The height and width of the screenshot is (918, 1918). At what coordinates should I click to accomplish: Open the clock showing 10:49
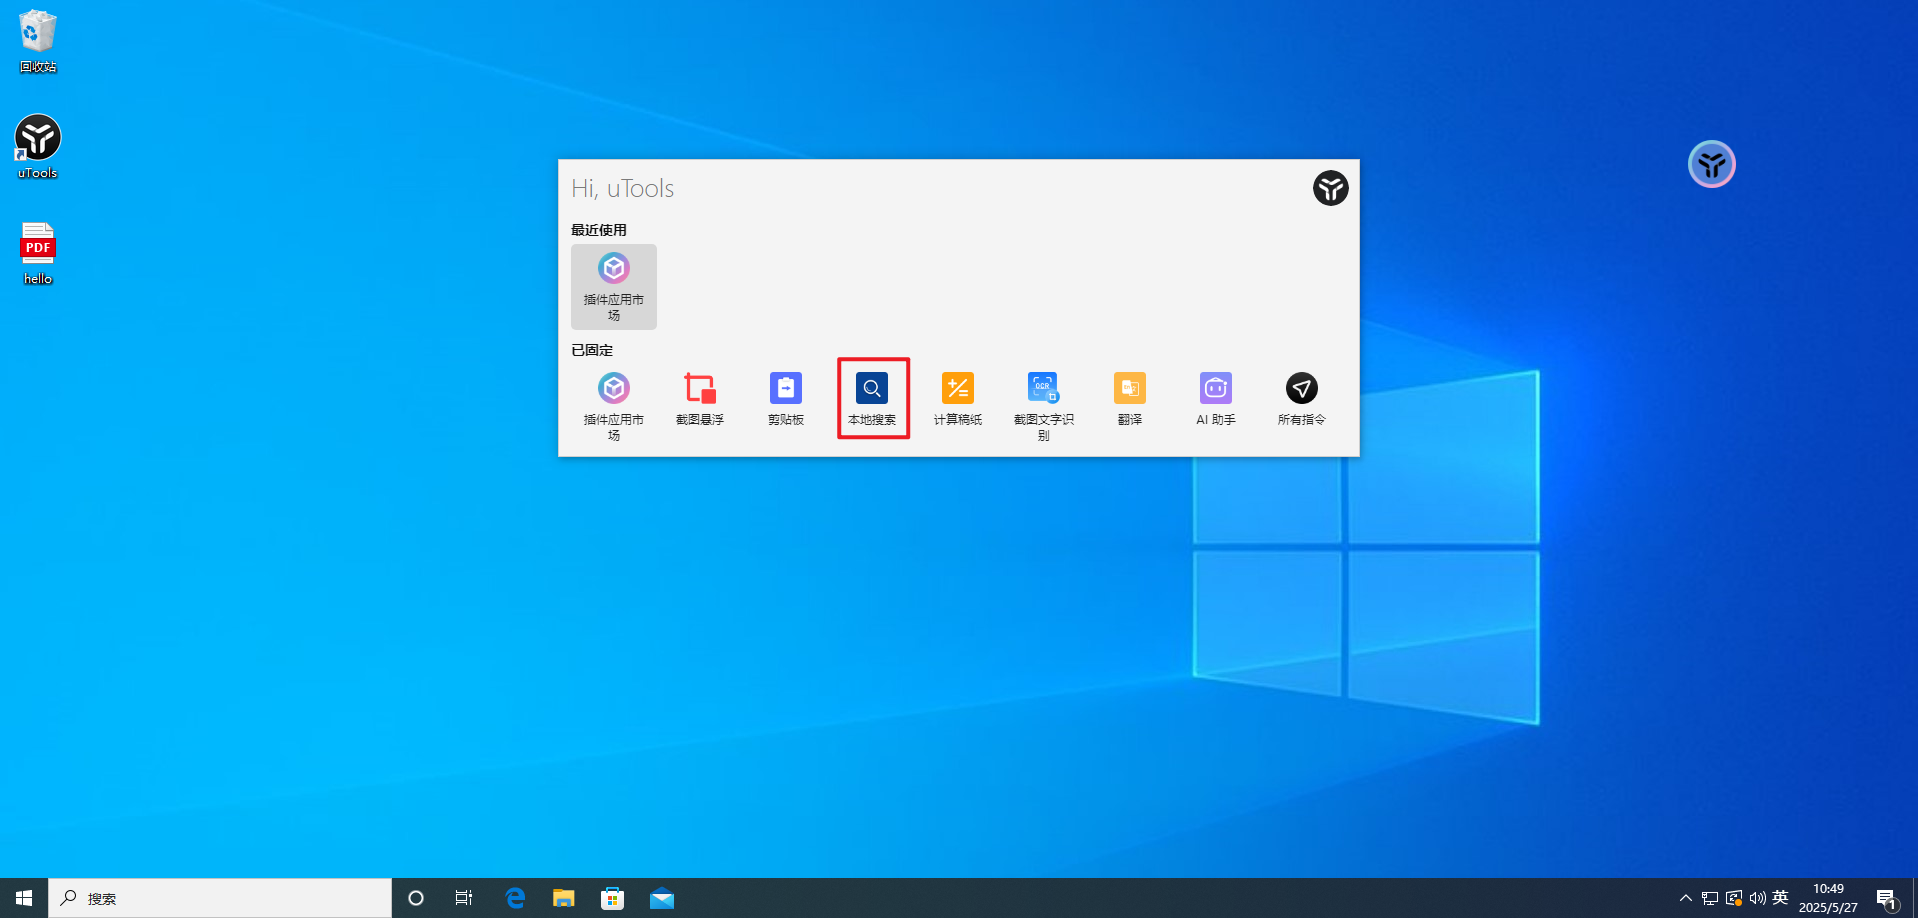(1828, 898)
